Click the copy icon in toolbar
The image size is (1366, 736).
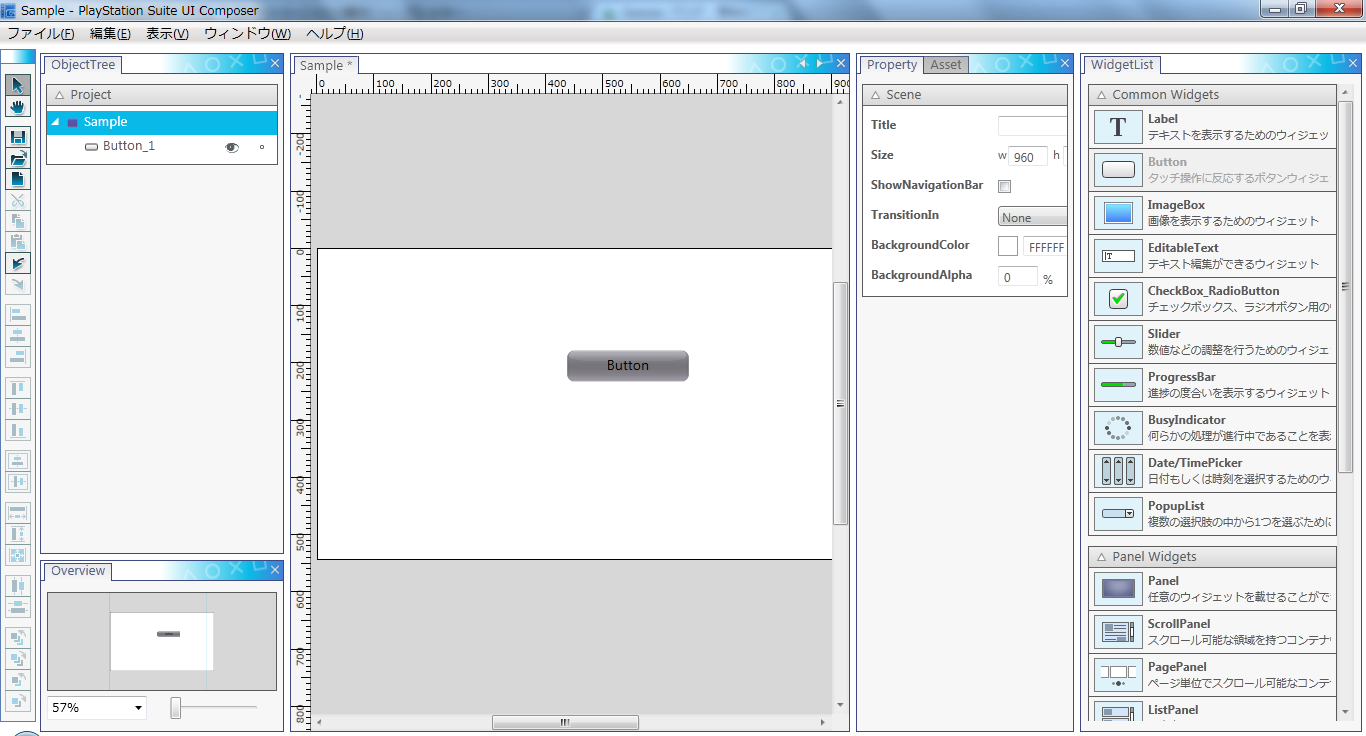coord(18,221)
